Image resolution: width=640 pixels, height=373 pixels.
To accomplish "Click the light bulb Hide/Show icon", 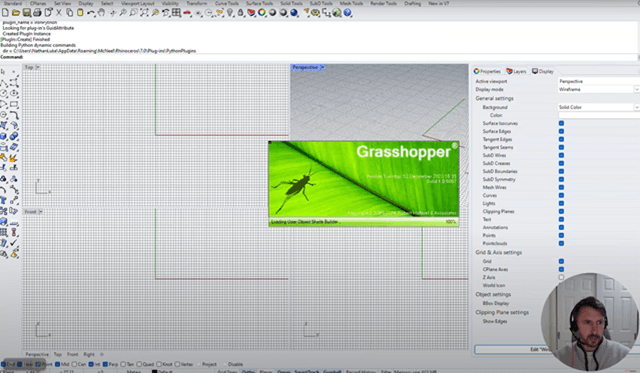I will (x=230, y=13).
